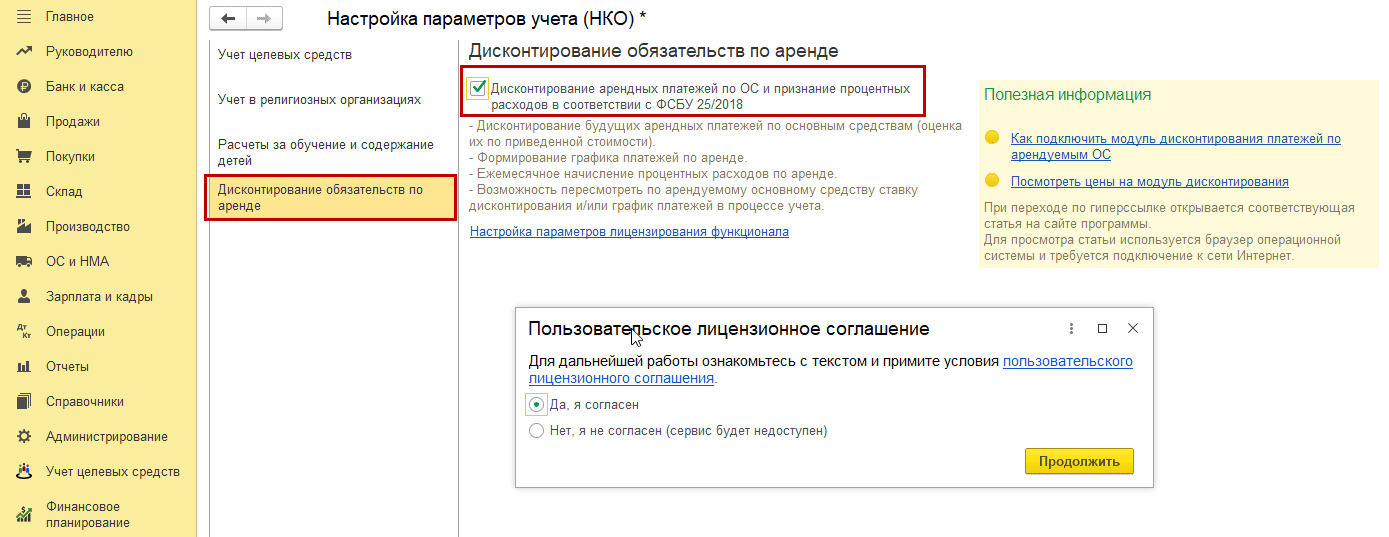Open the Главное section

click(70, 17)
